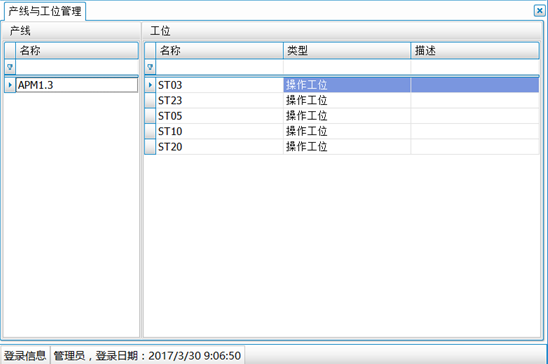This screenshot has height=364, width=548.
Task: Click 操作工位 type cell in ST05 row
Action: [347, 116]
